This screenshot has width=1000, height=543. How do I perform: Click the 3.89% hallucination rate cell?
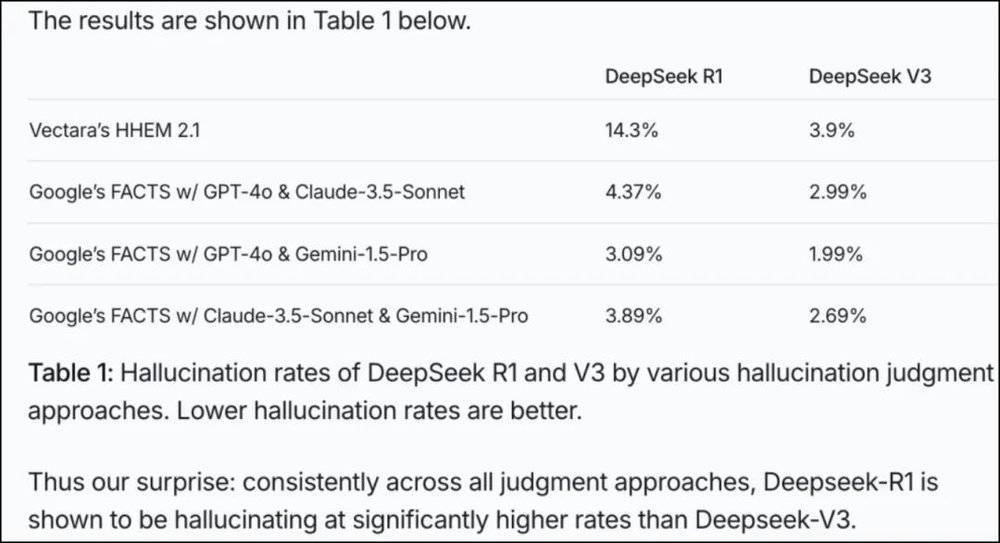[x=633, y=316]
